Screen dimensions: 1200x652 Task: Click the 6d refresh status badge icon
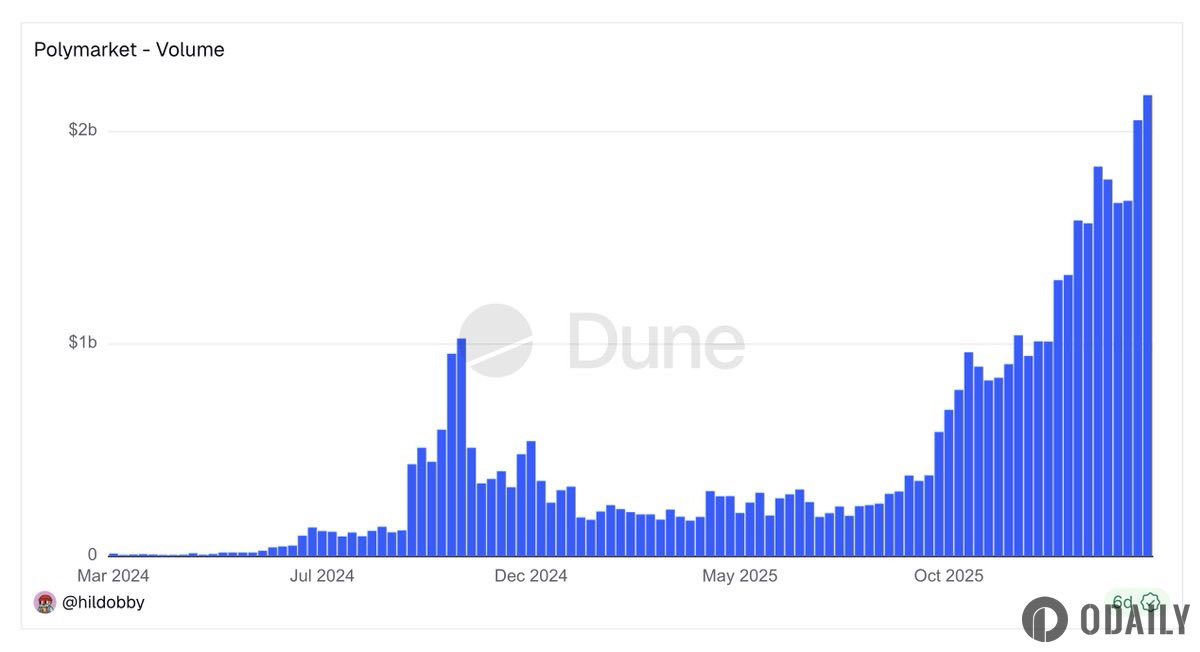[1150, 602]
